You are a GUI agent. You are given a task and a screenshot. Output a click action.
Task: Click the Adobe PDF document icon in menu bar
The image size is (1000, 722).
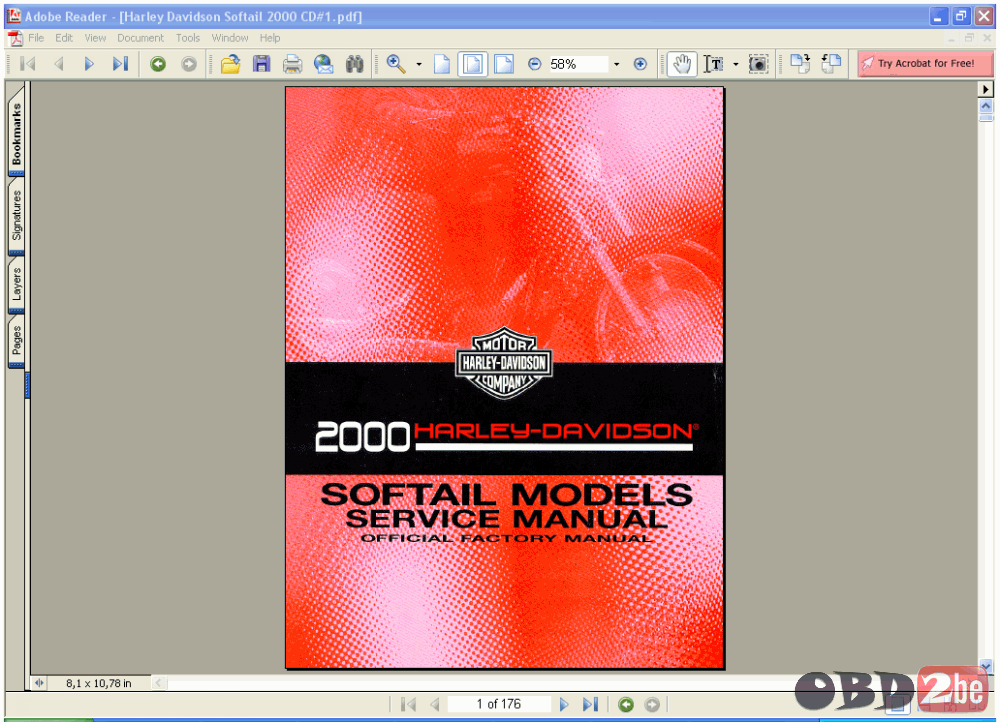tap(15, 38)
